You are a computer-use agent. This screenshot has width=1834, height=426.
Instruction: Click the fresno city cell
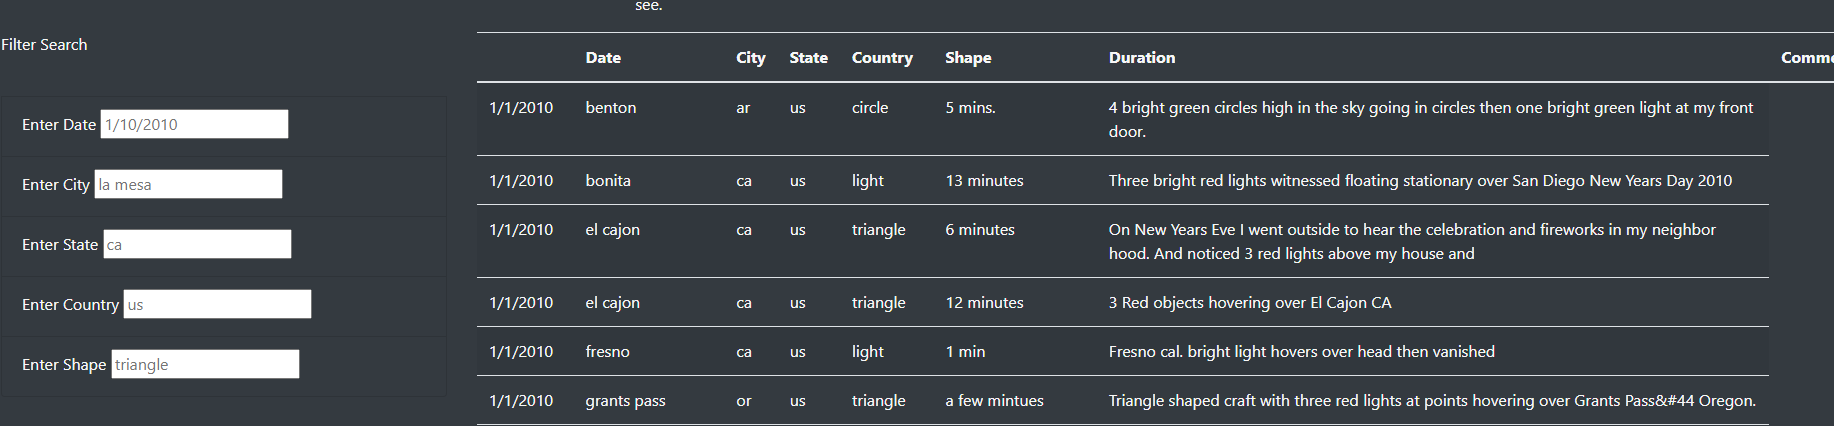tap(607, 352)
